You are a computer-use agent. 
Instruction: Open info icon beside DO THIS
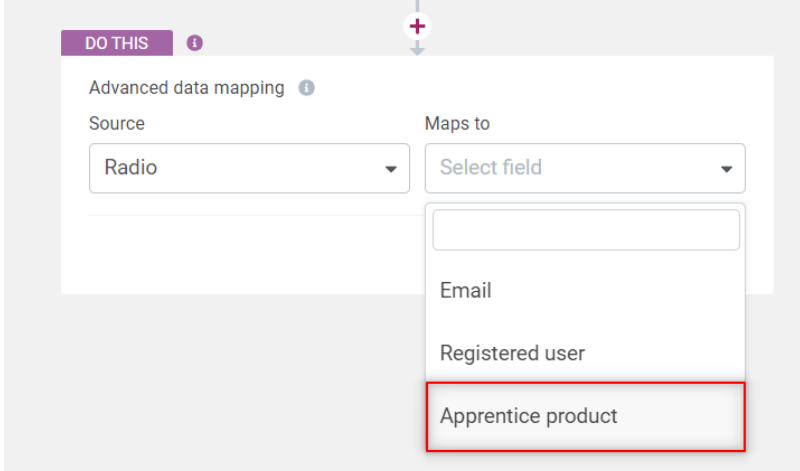coord(194,43)
